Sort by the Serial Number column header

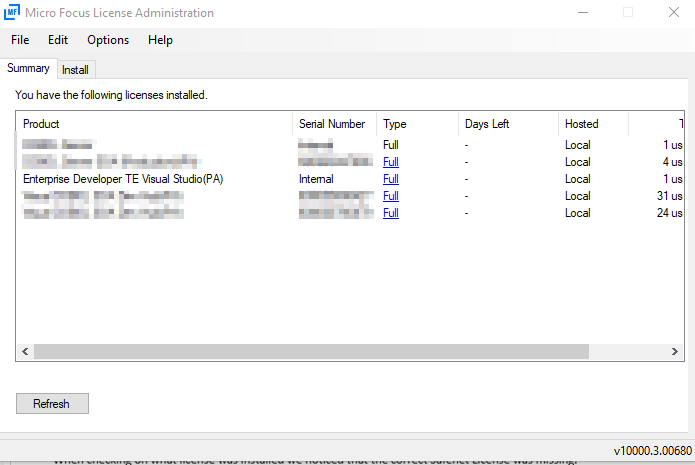[335, 124]
